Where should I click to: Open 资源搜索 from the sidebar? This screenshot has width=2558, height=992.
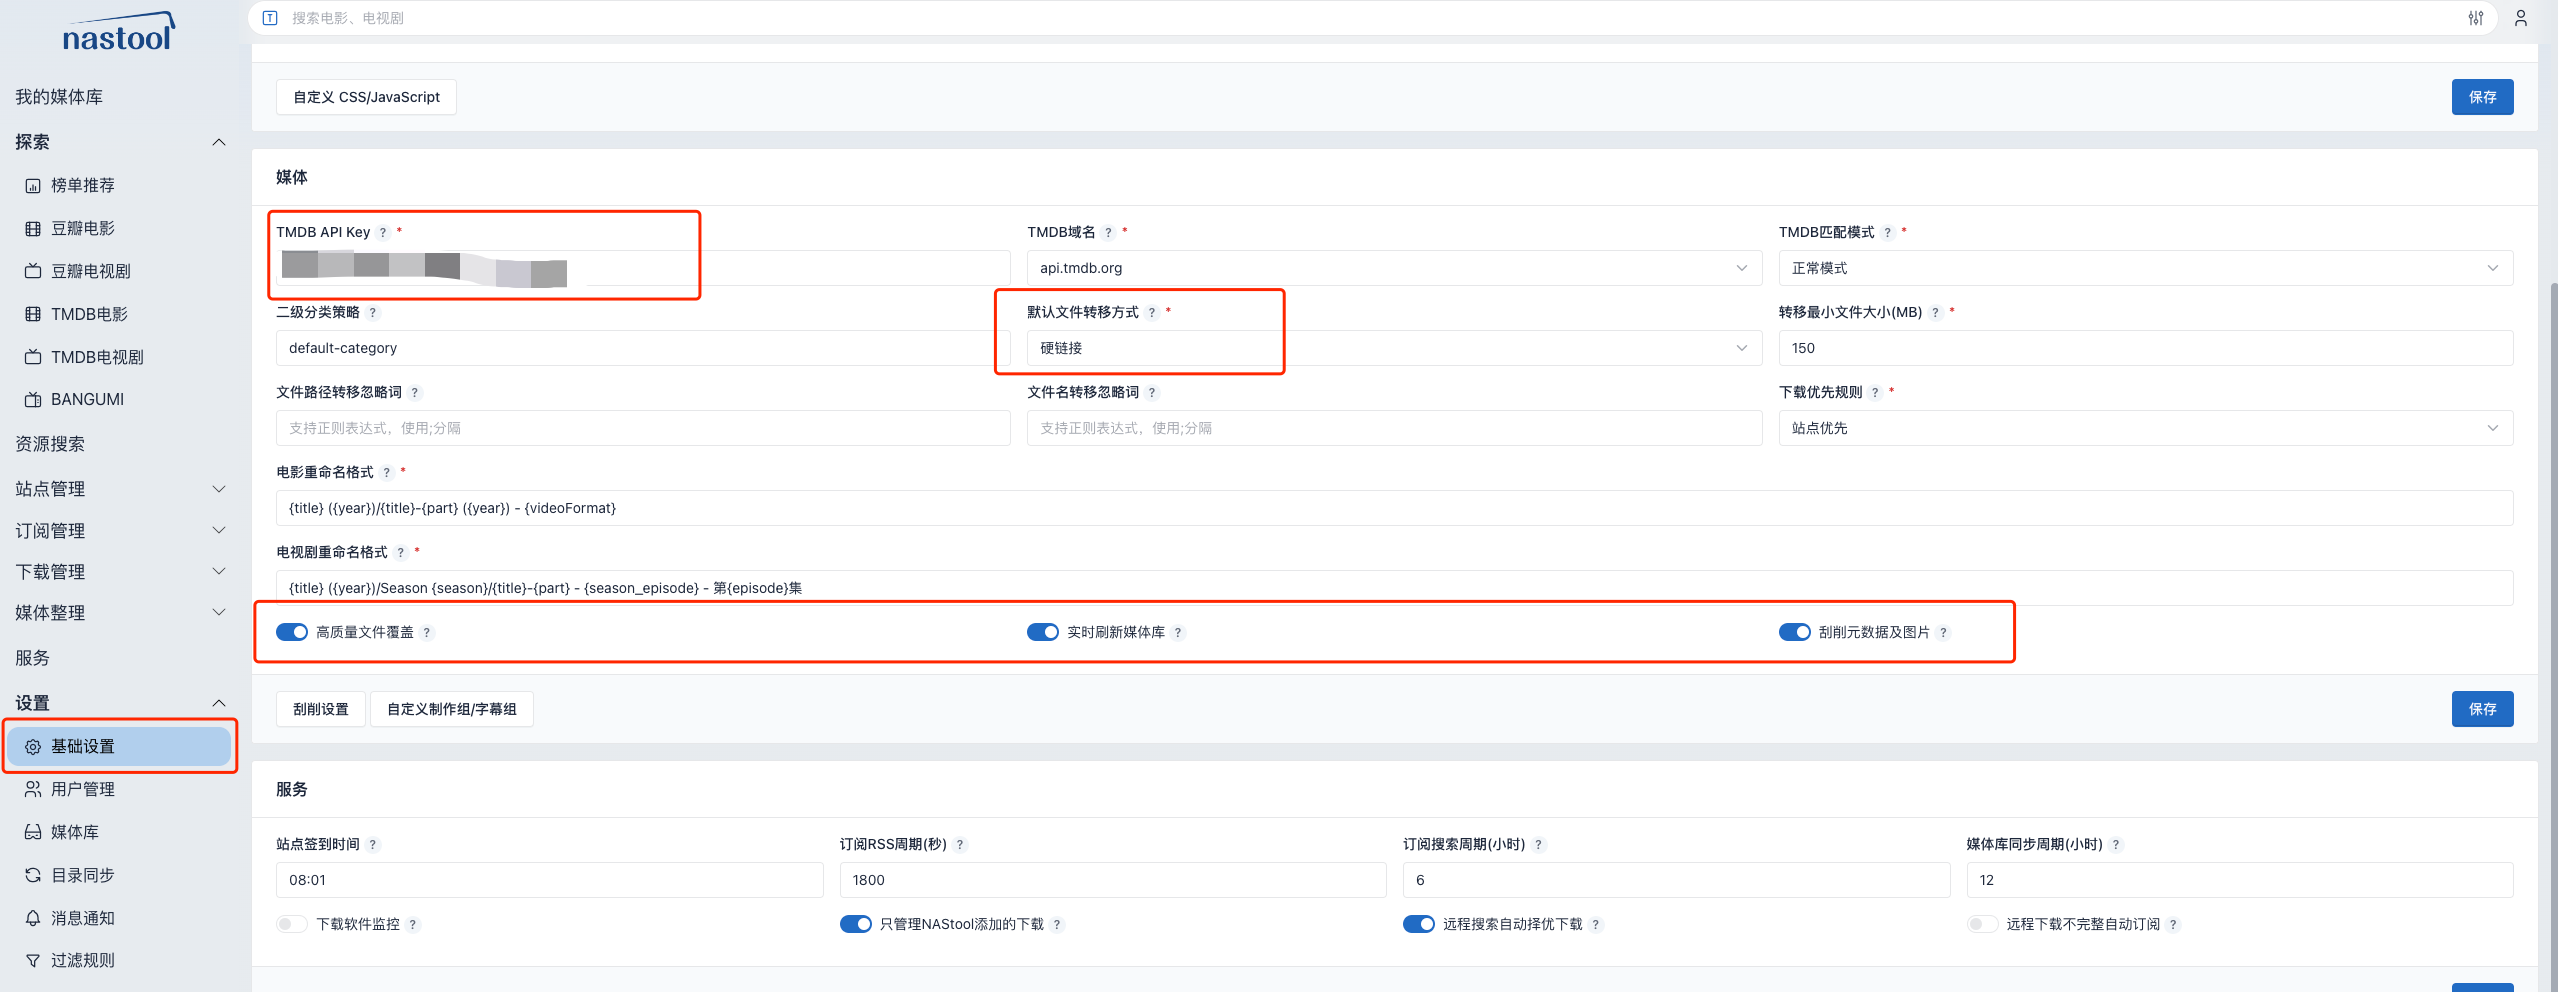(x=50, y=444)
